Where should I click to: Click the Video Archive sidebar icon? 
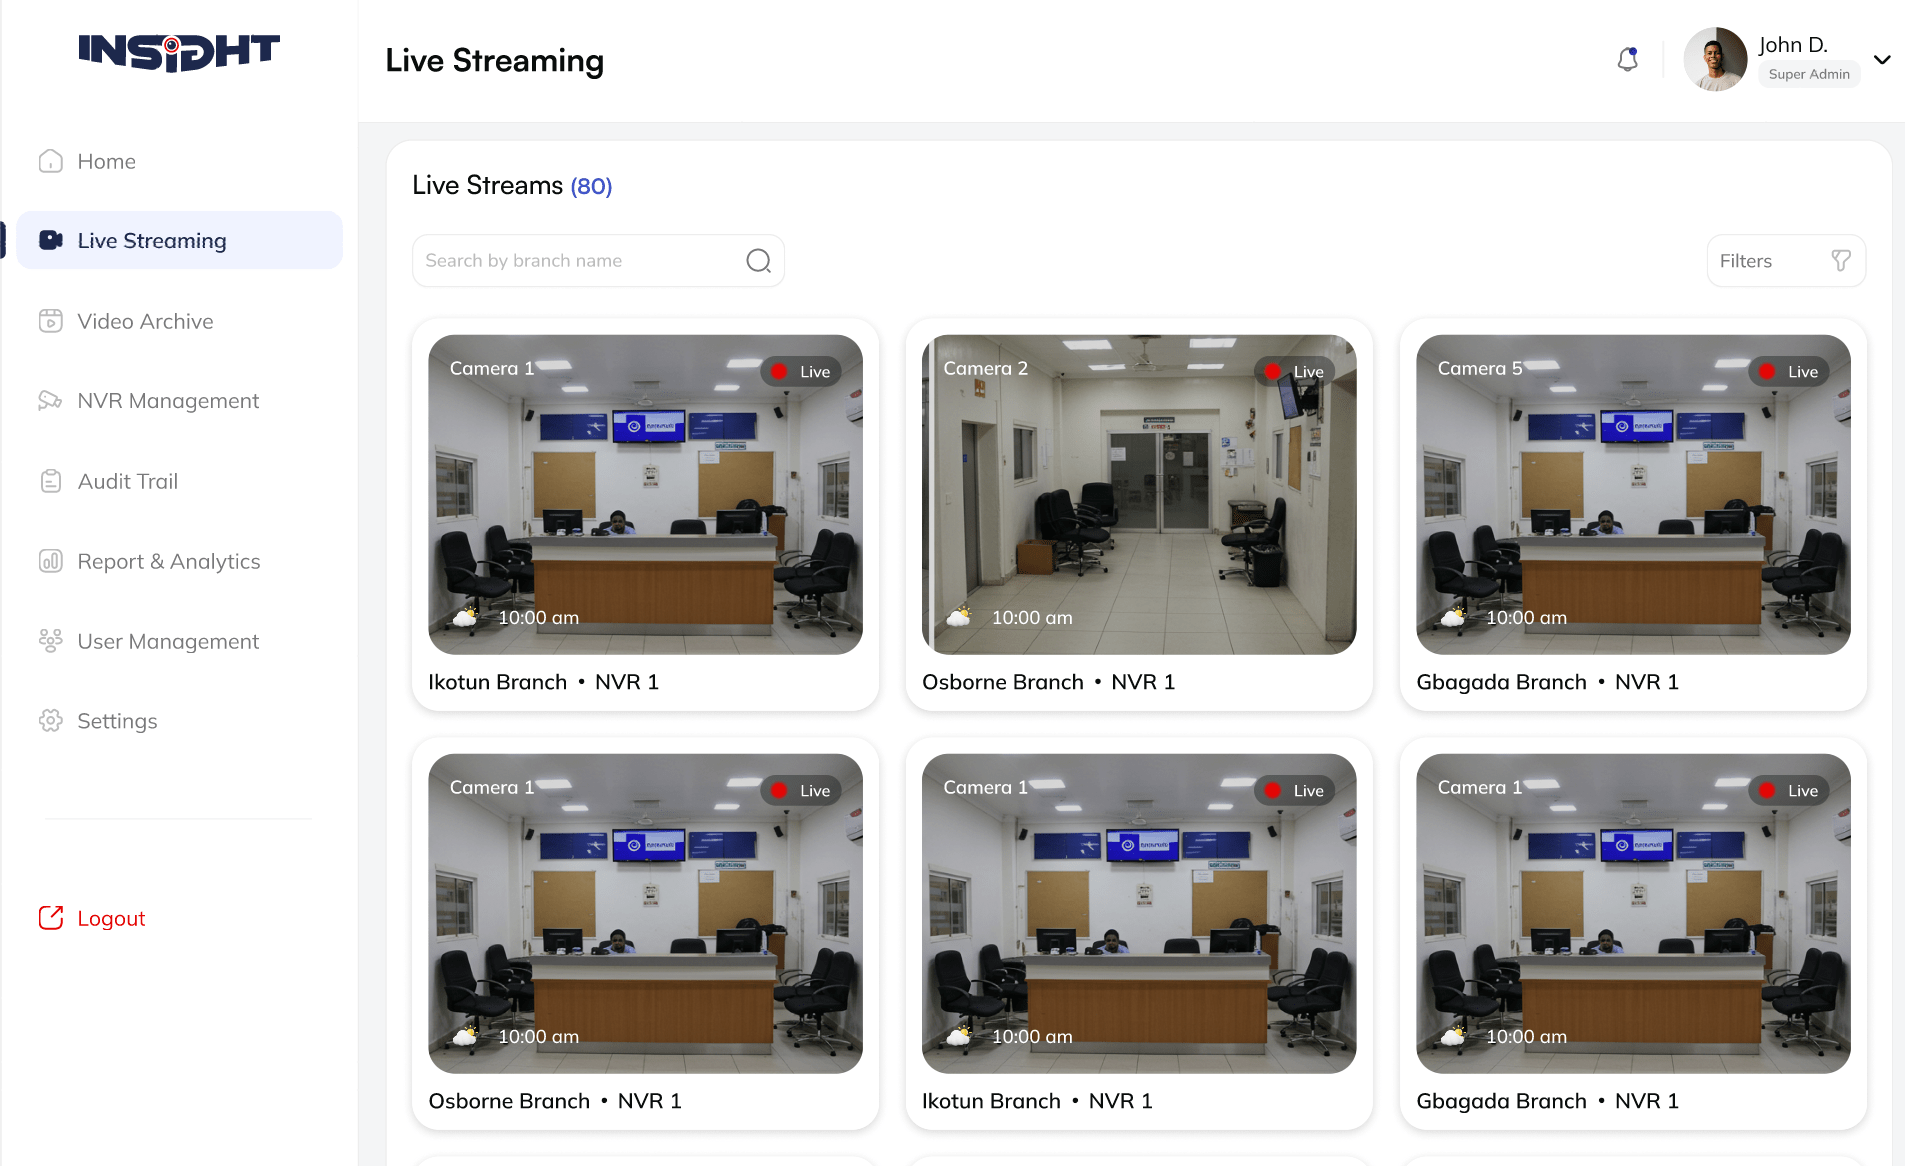[x=51, y=321]
